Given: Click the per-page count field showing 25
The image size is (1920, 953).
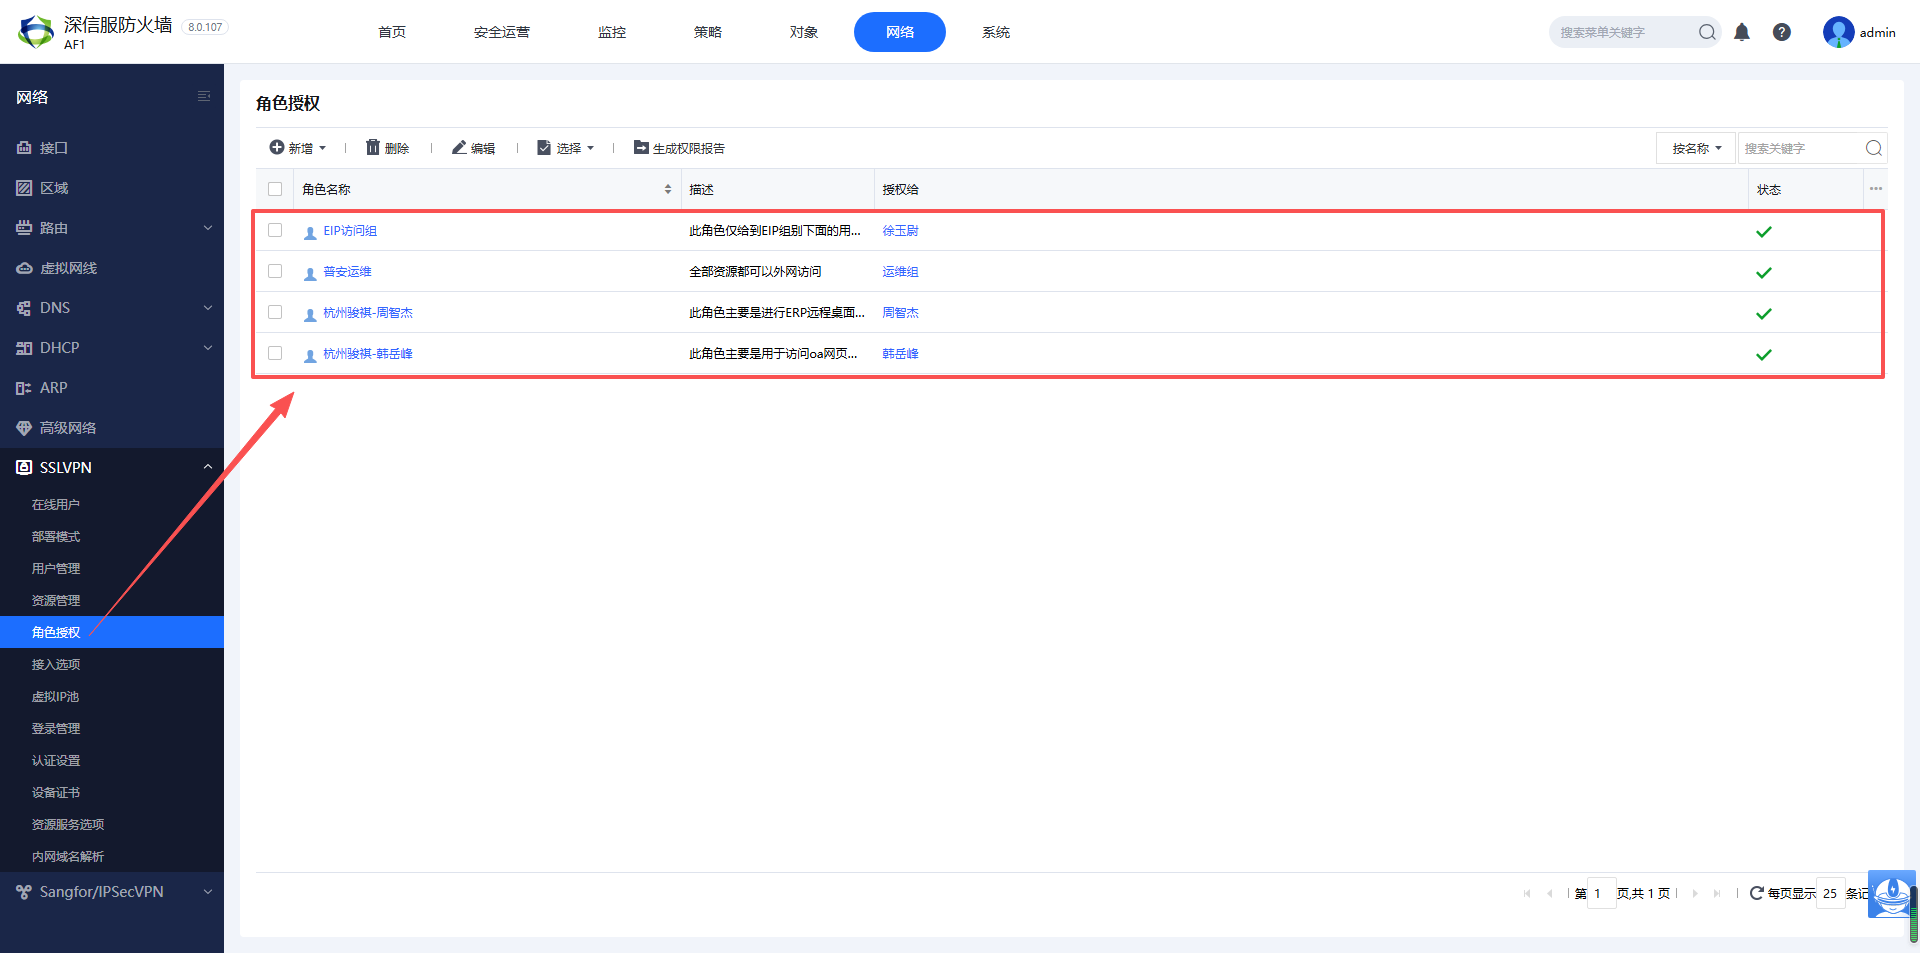Looking at the screenshot, I should 1830,893.
